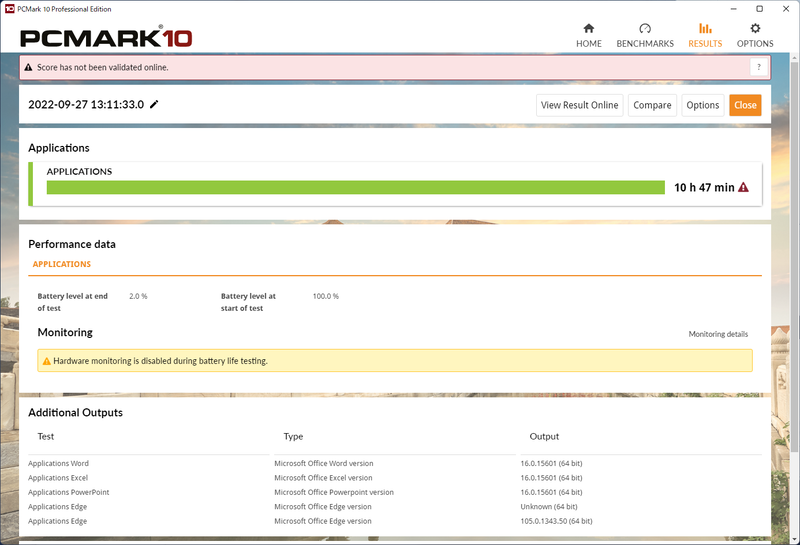This screenshot has width=800, height=545.
Task: Click the PCMark 10 title bar app icon
Action: pos(9,9)
